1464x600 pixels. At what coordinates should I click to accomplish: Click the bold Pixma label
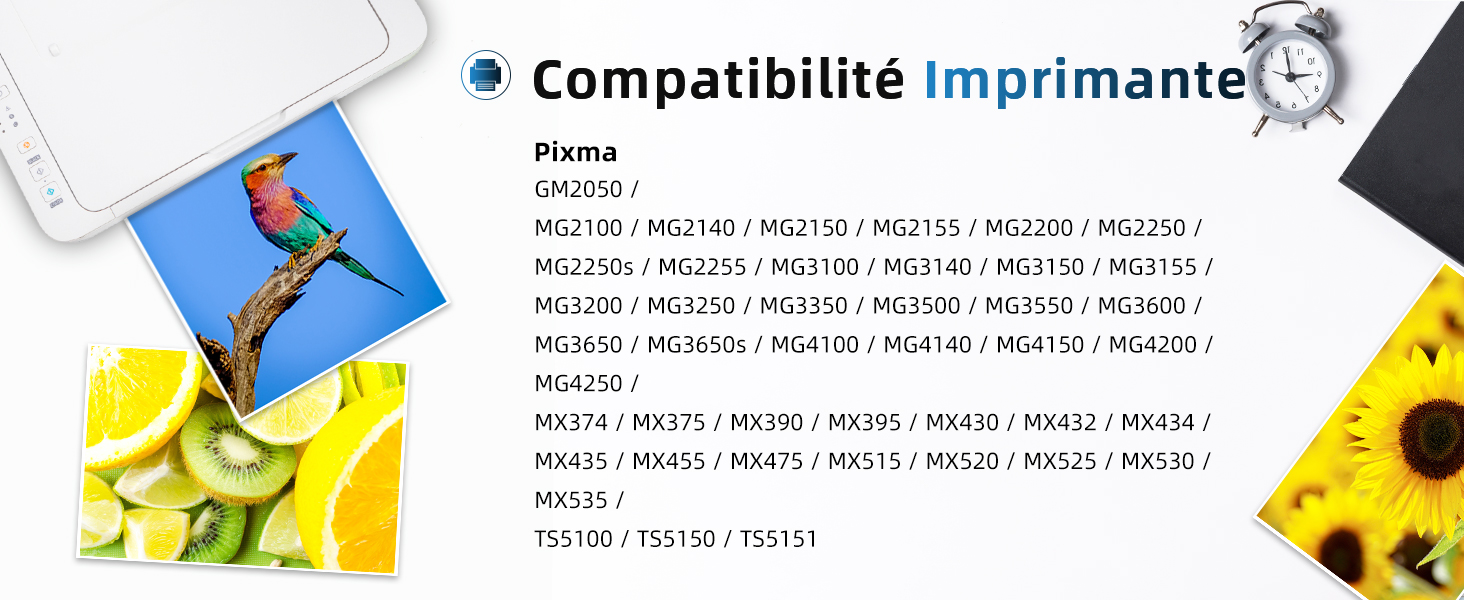tap(576, 152)
